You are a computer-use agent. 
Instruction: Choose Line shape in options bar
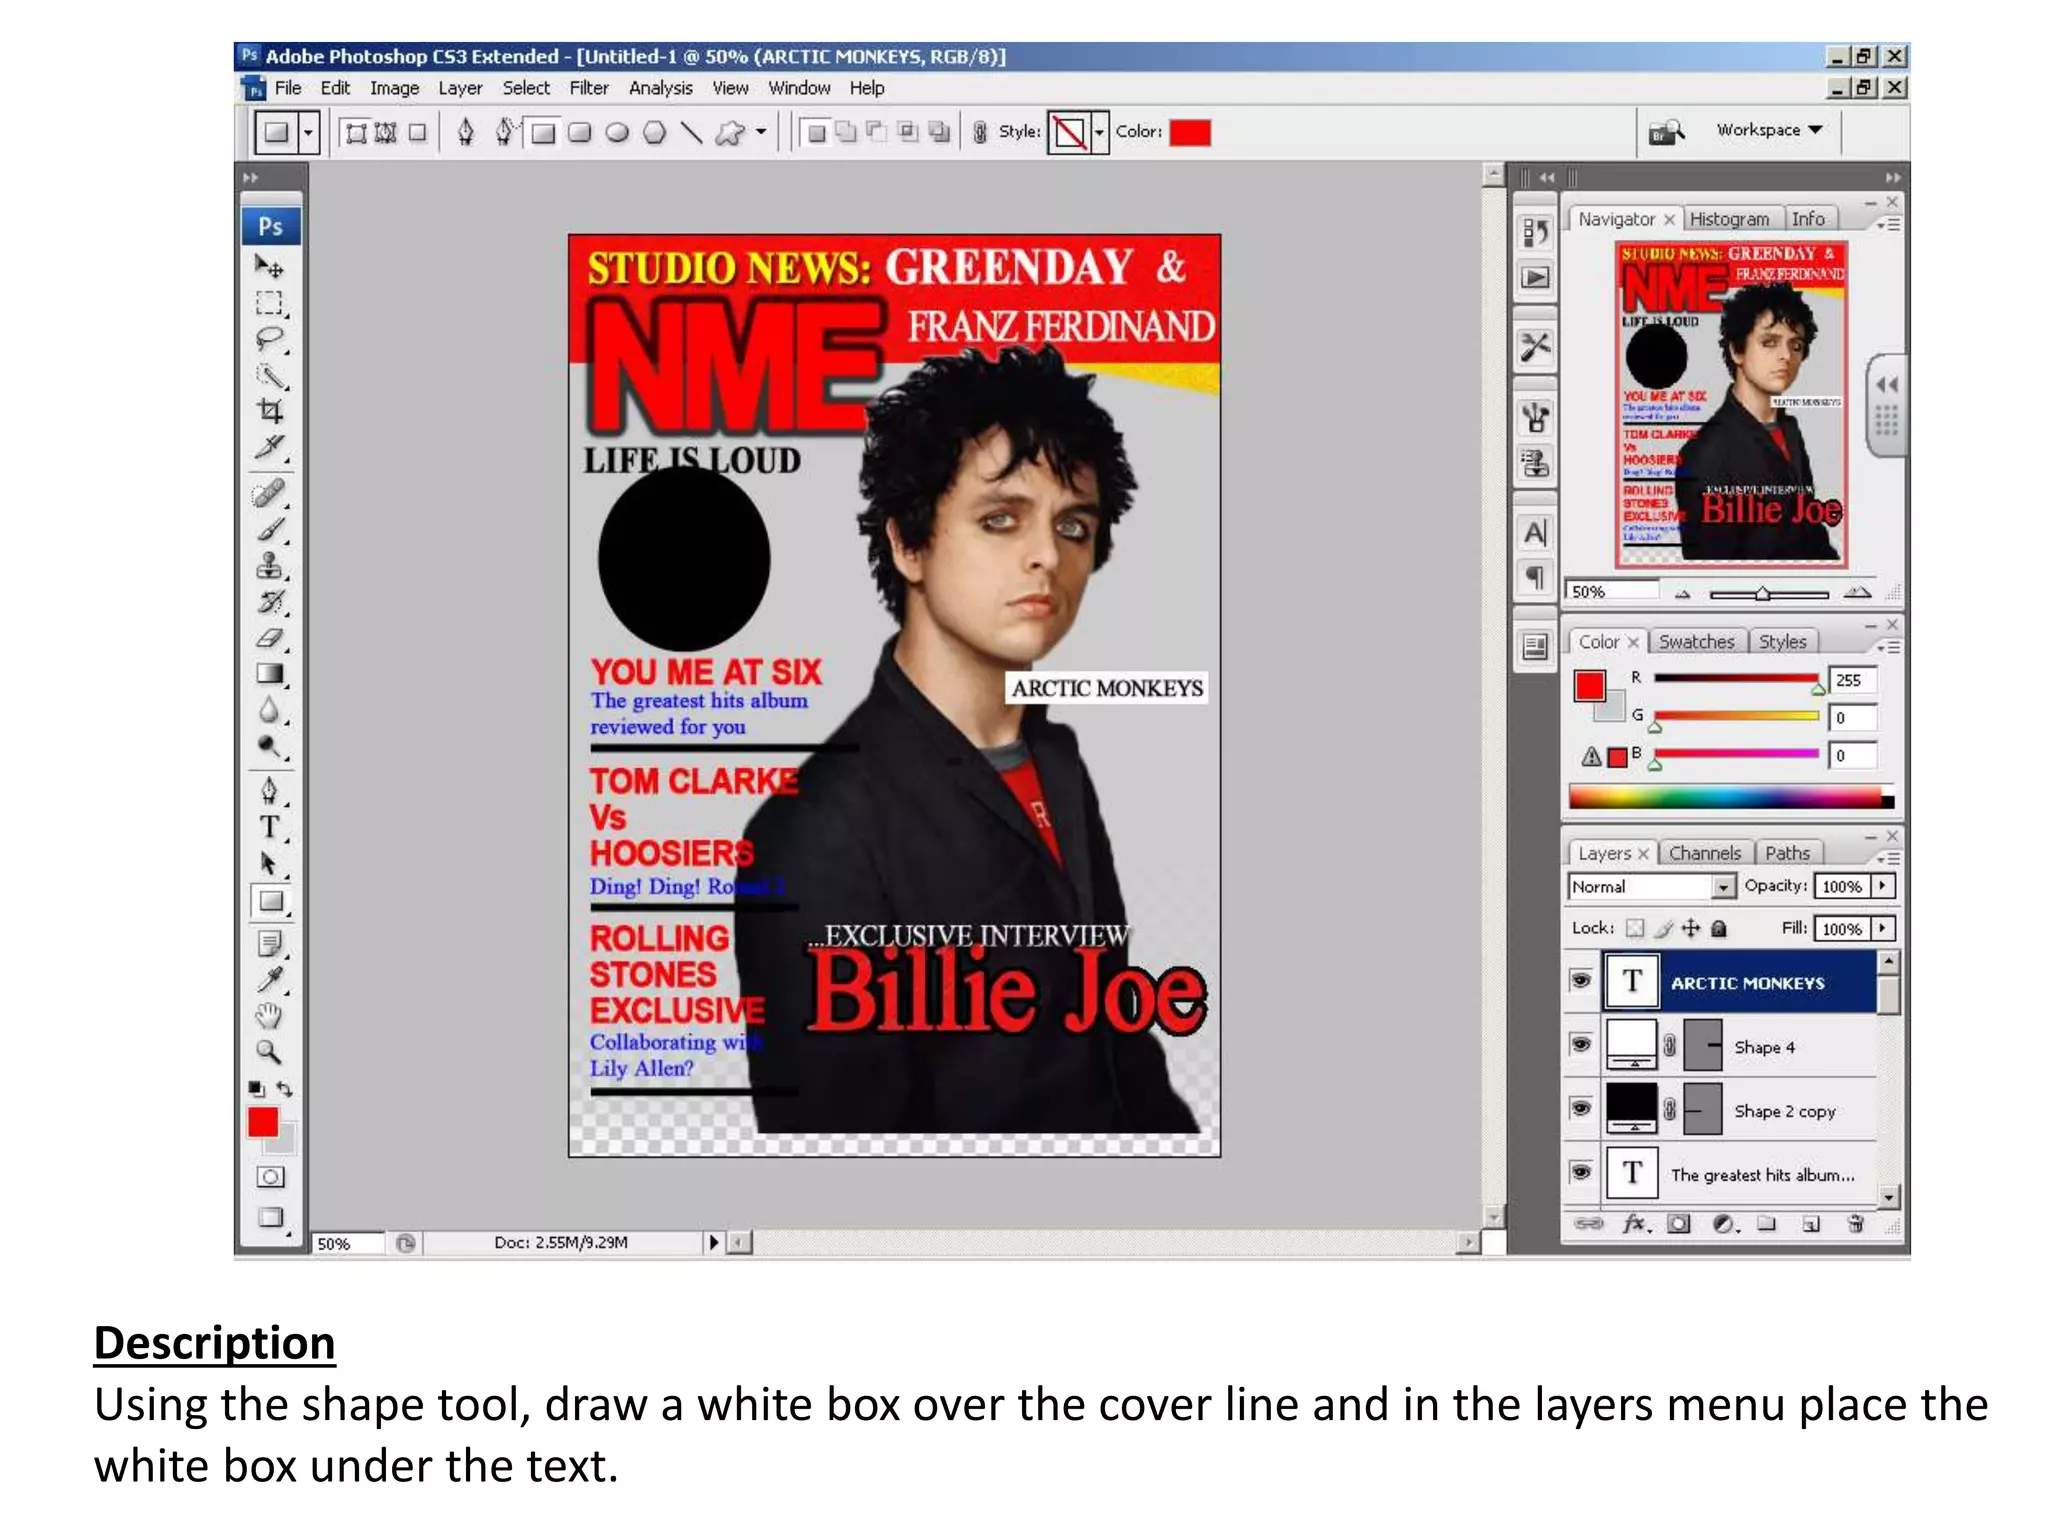[x=691, y=132]
